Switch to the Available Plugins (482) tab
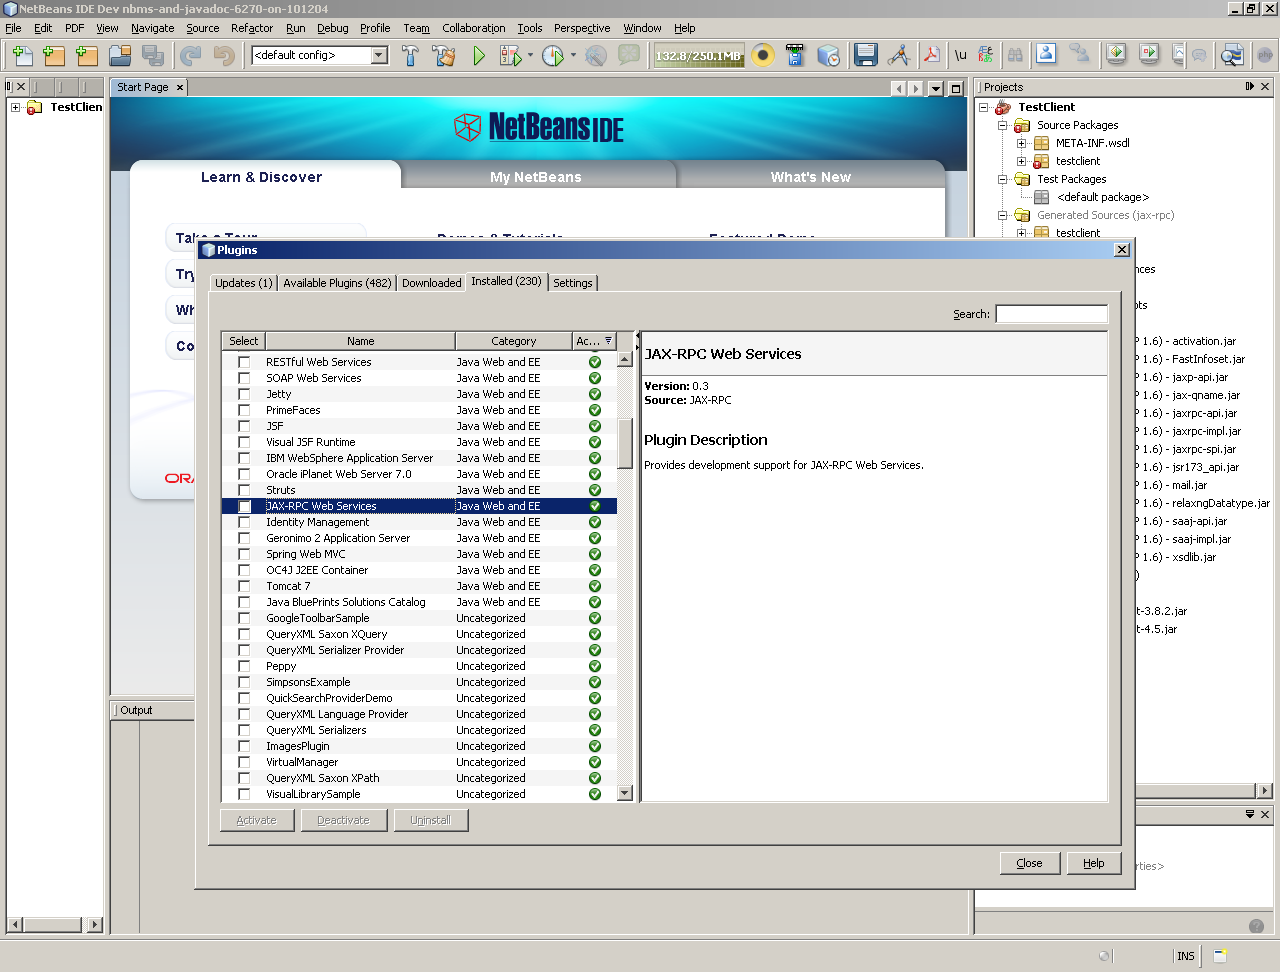The height and width of the screenshot is (973, 1280). coord(337,283)
